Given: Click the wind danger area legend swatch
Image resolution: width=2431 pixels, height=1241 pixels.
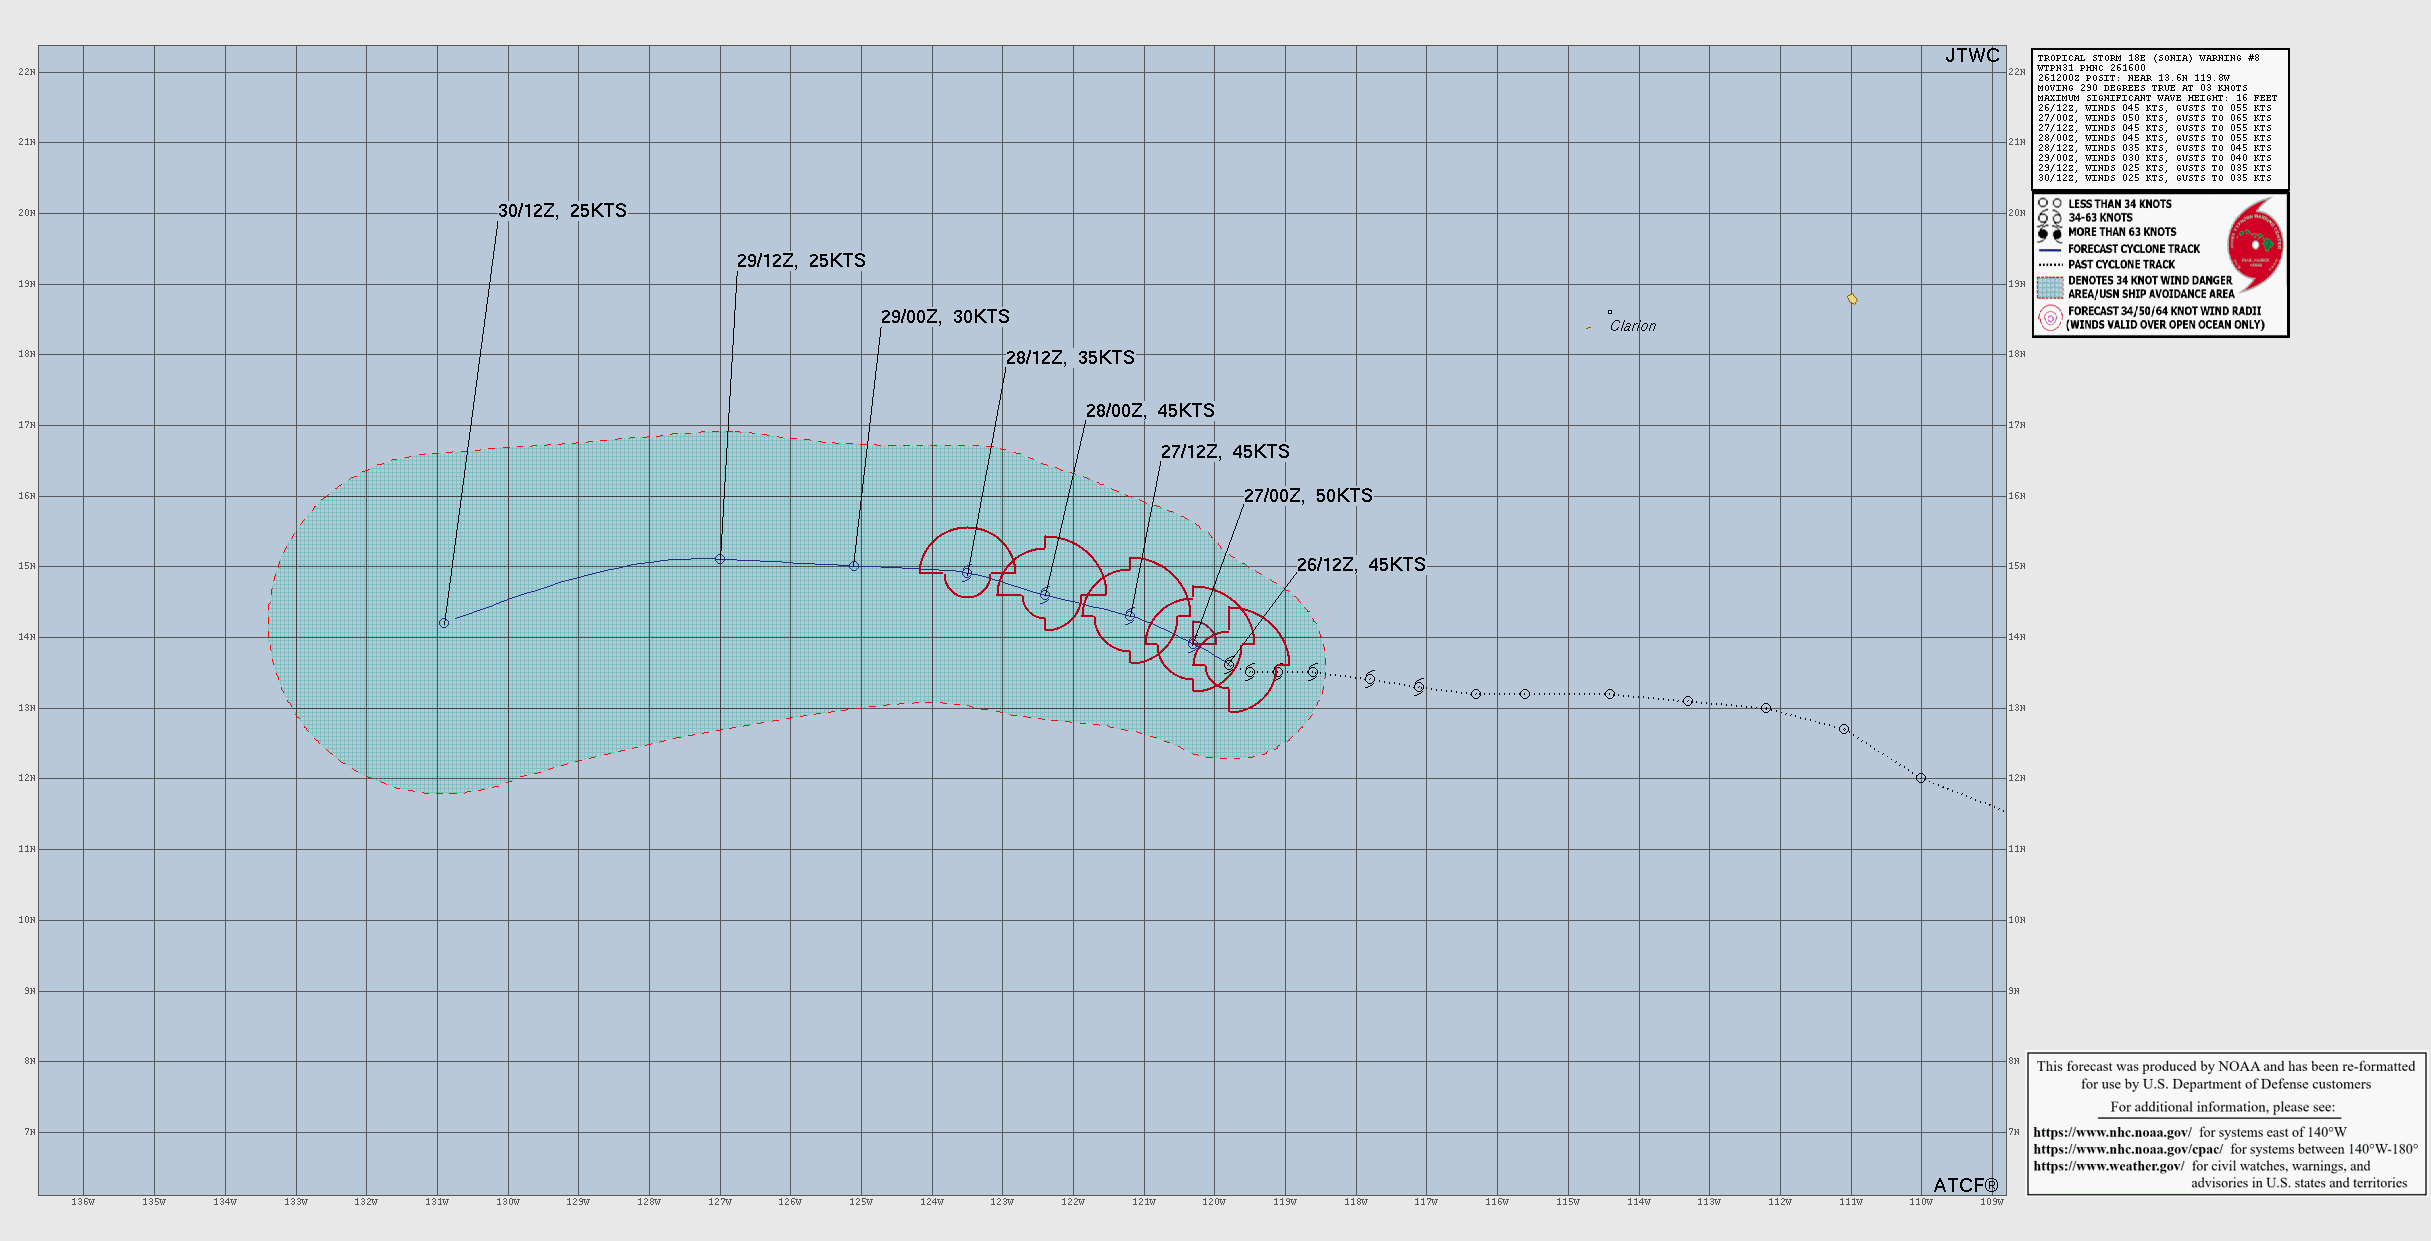Looking at the screenshot, I should [2050, 288].
